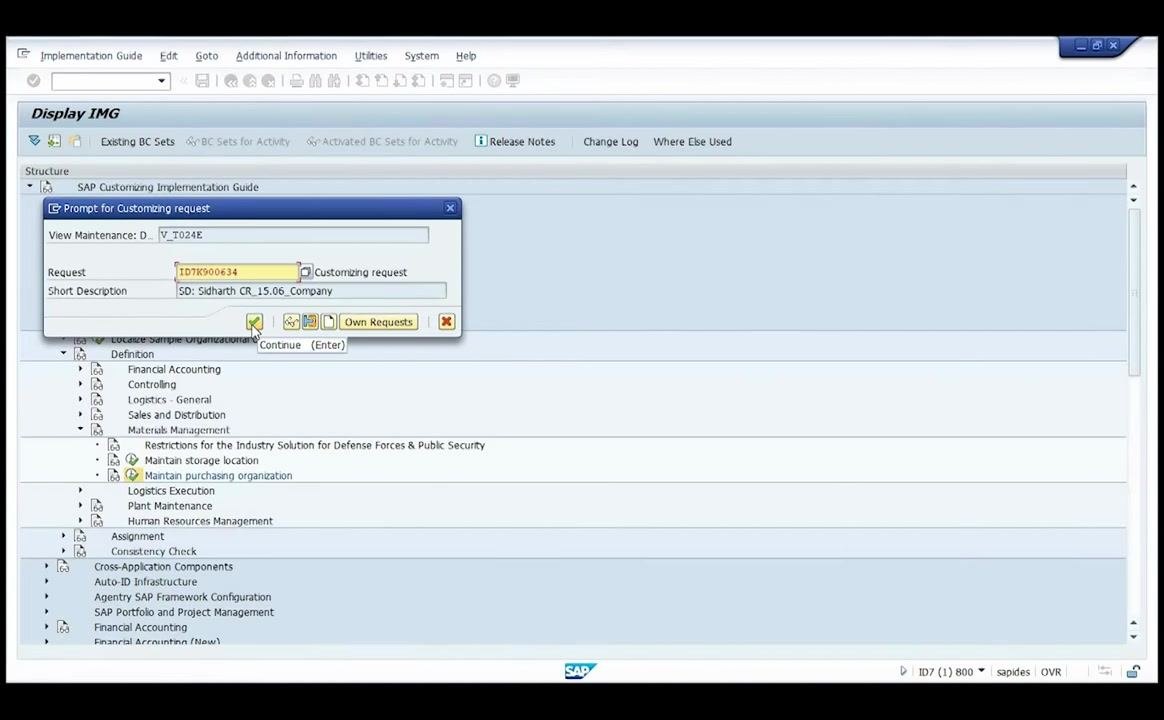Expand the Sales and Distribution node

point(80,414)
